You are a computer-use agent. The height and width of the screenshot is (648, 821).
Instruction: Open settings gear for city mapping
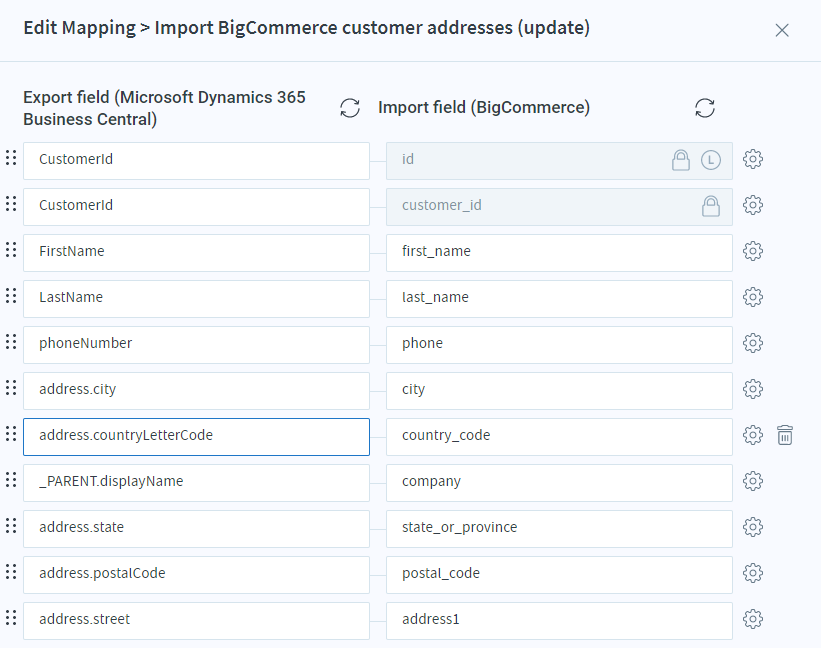click(x=752, y=389)
